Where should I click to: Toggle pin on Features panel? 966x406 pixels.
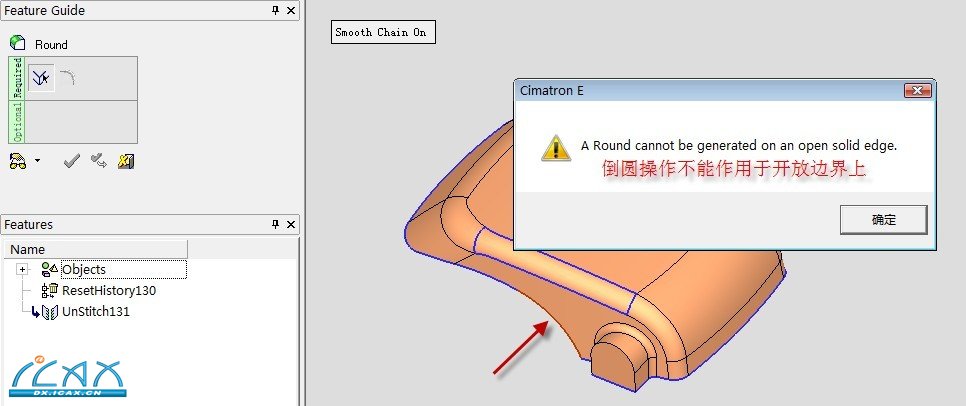pos(275,224)
